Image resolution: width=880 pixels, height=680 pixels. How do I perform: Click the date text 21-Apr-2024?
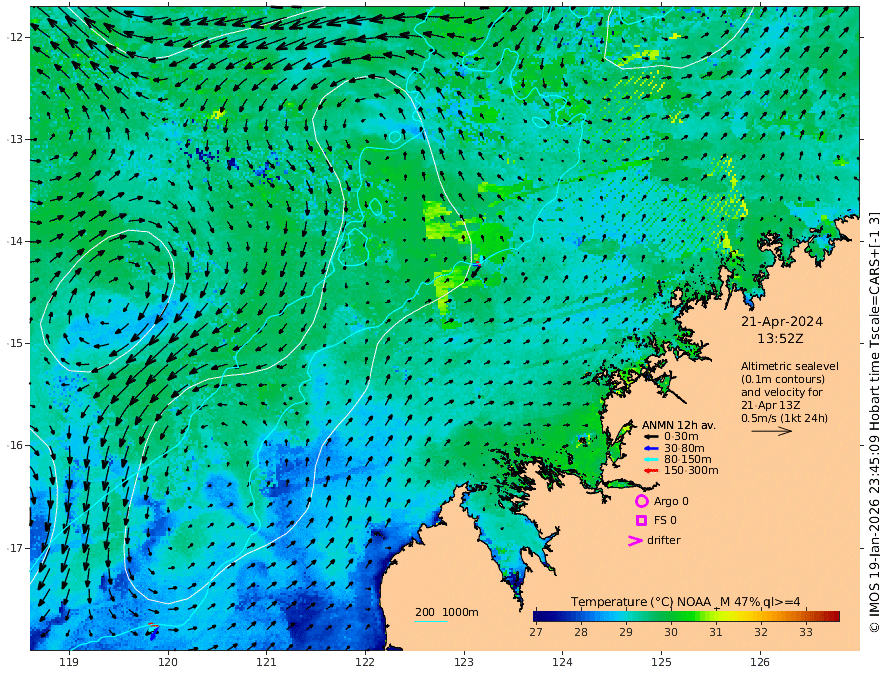coord(782,322)
